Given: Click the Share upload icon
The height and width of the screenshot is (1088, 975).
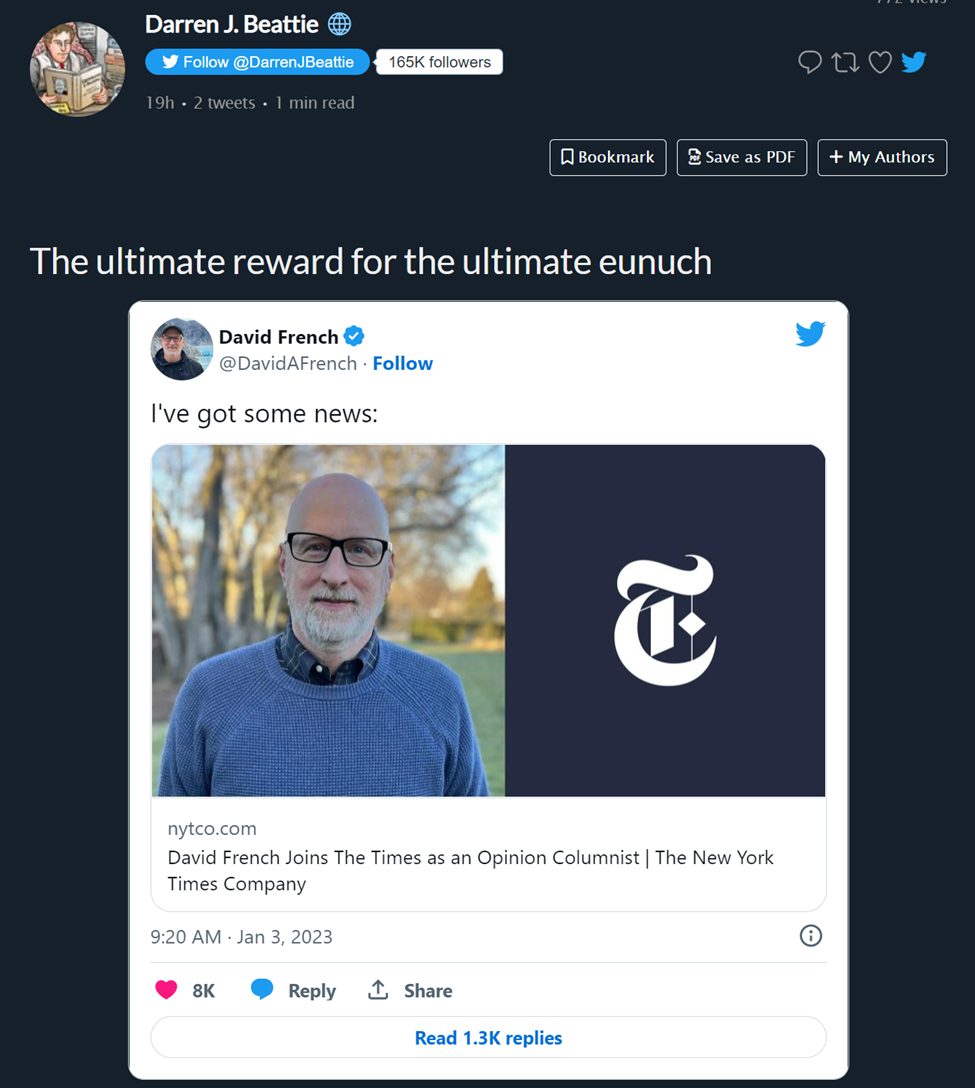Looking at the screenshot, I should 378,990.
